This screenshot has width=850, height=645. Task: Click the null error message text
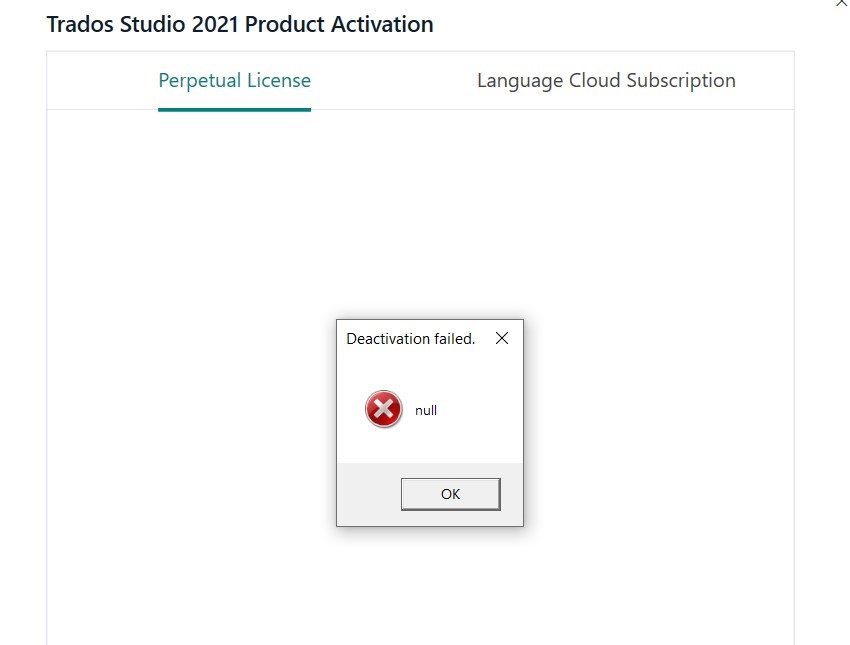pos(426,410)
